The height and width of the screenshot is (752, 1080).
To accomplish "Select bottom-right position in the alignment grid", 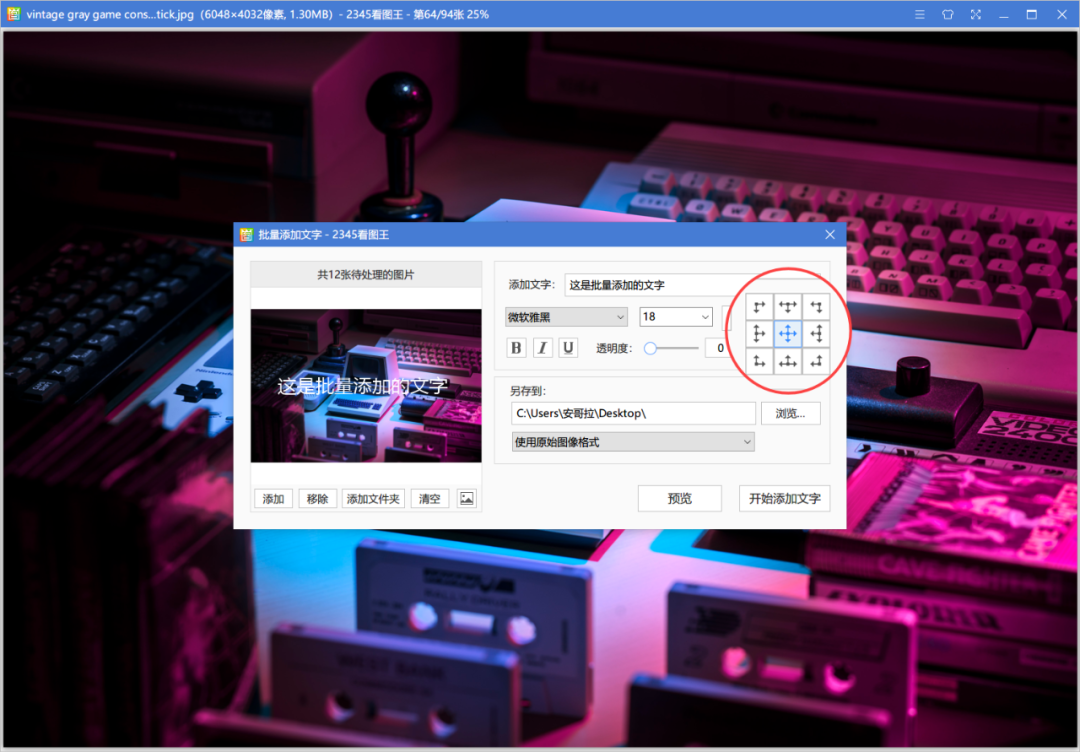I will click(818, 361).
